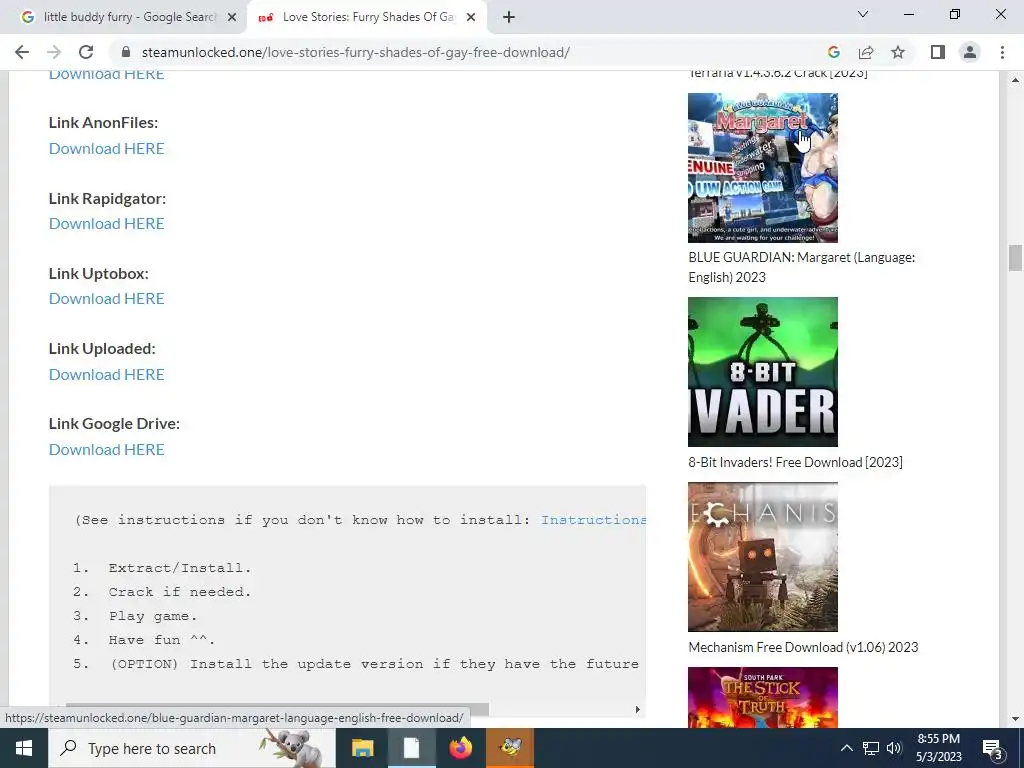Open the 8-Bit Invaders thumbnail

(763, 372)
